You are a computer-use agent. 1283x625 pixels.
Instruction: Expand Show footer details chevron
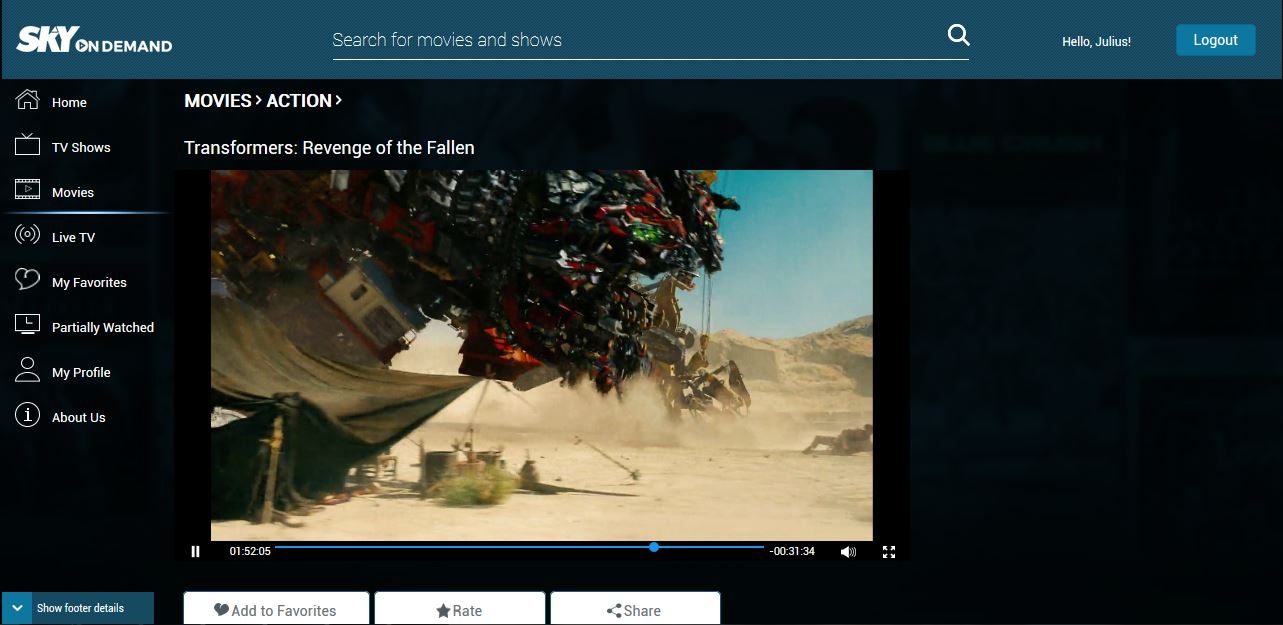pyautogui.click(x=17, y=608)
